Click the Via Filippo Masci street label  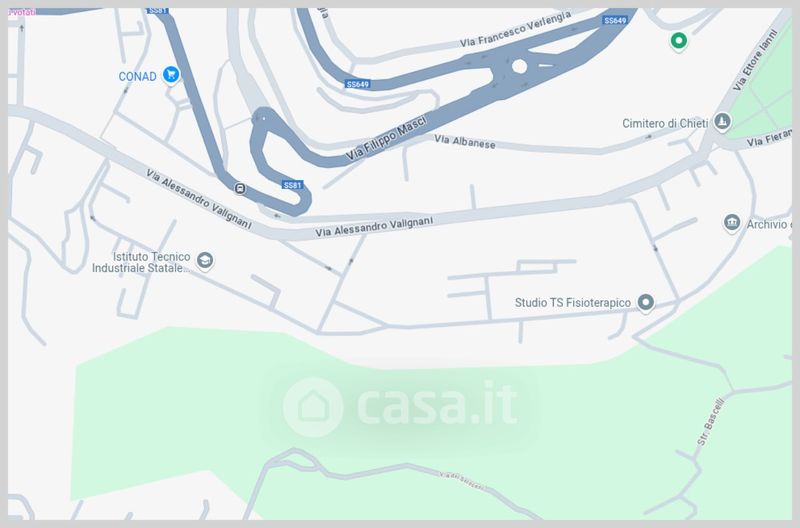coord(386,138)
